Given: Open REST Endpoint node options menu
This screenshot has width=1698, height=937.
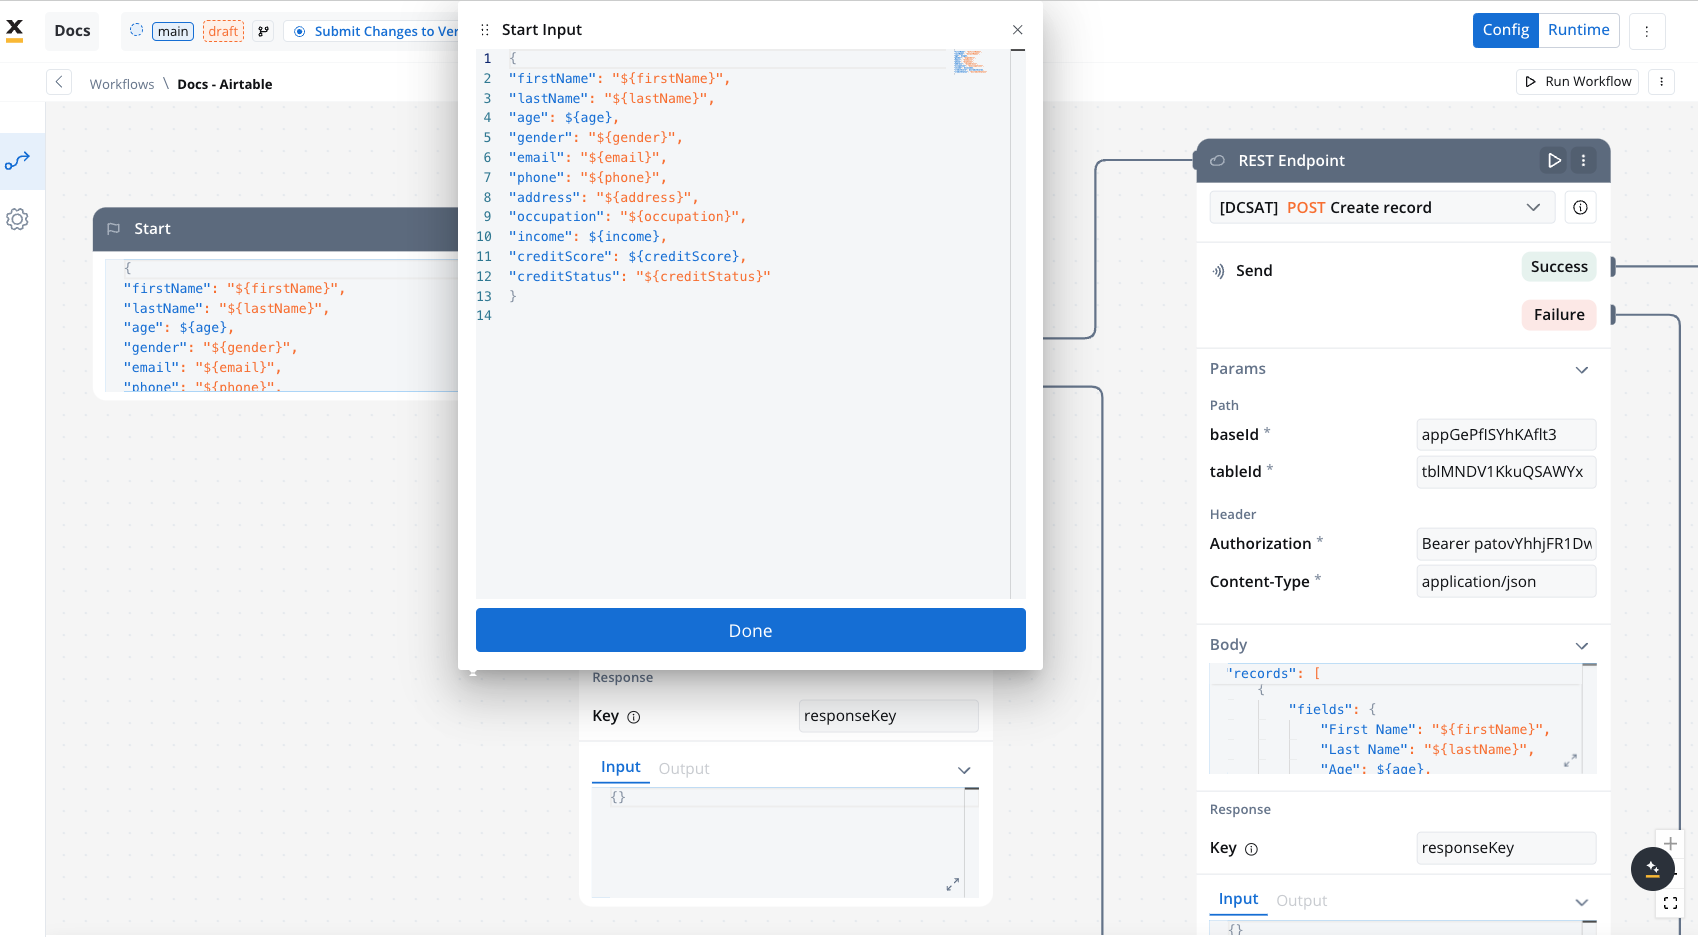Looking at the screenshot, I should [x=1583, y=160].
